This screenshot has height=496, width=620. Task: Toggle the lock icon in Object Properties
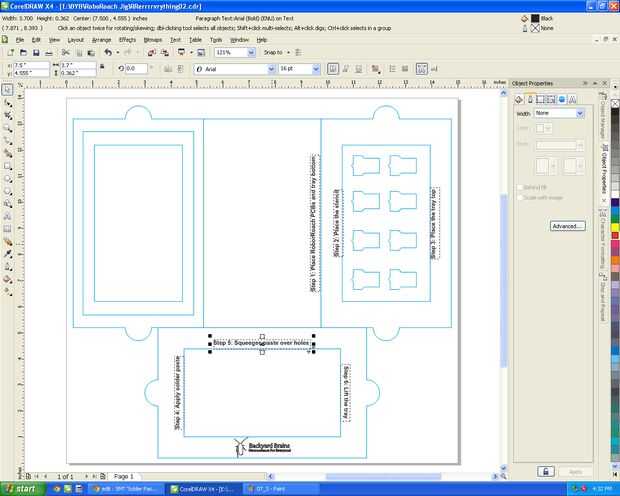coord(546,471)
